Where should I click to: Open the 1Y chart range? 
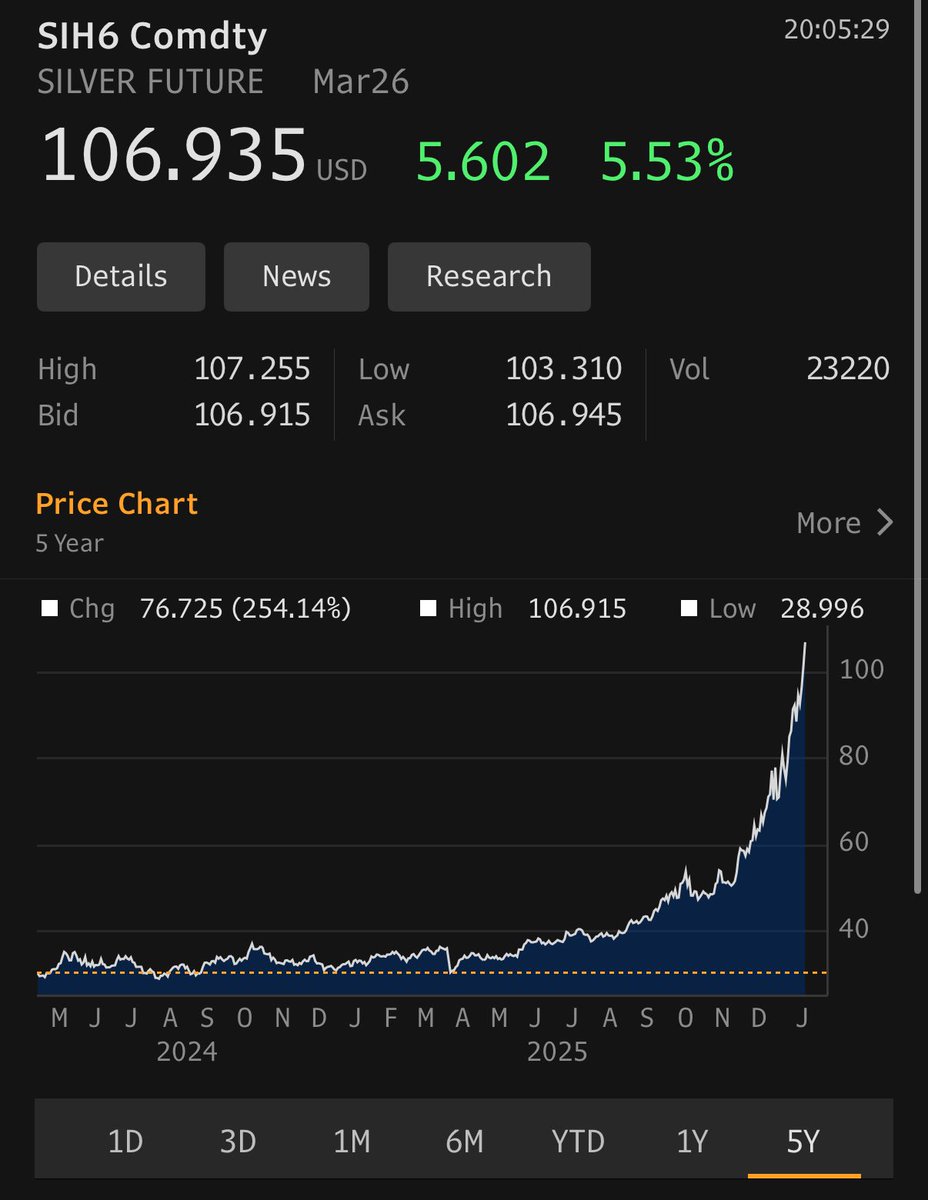(691, 1140)
